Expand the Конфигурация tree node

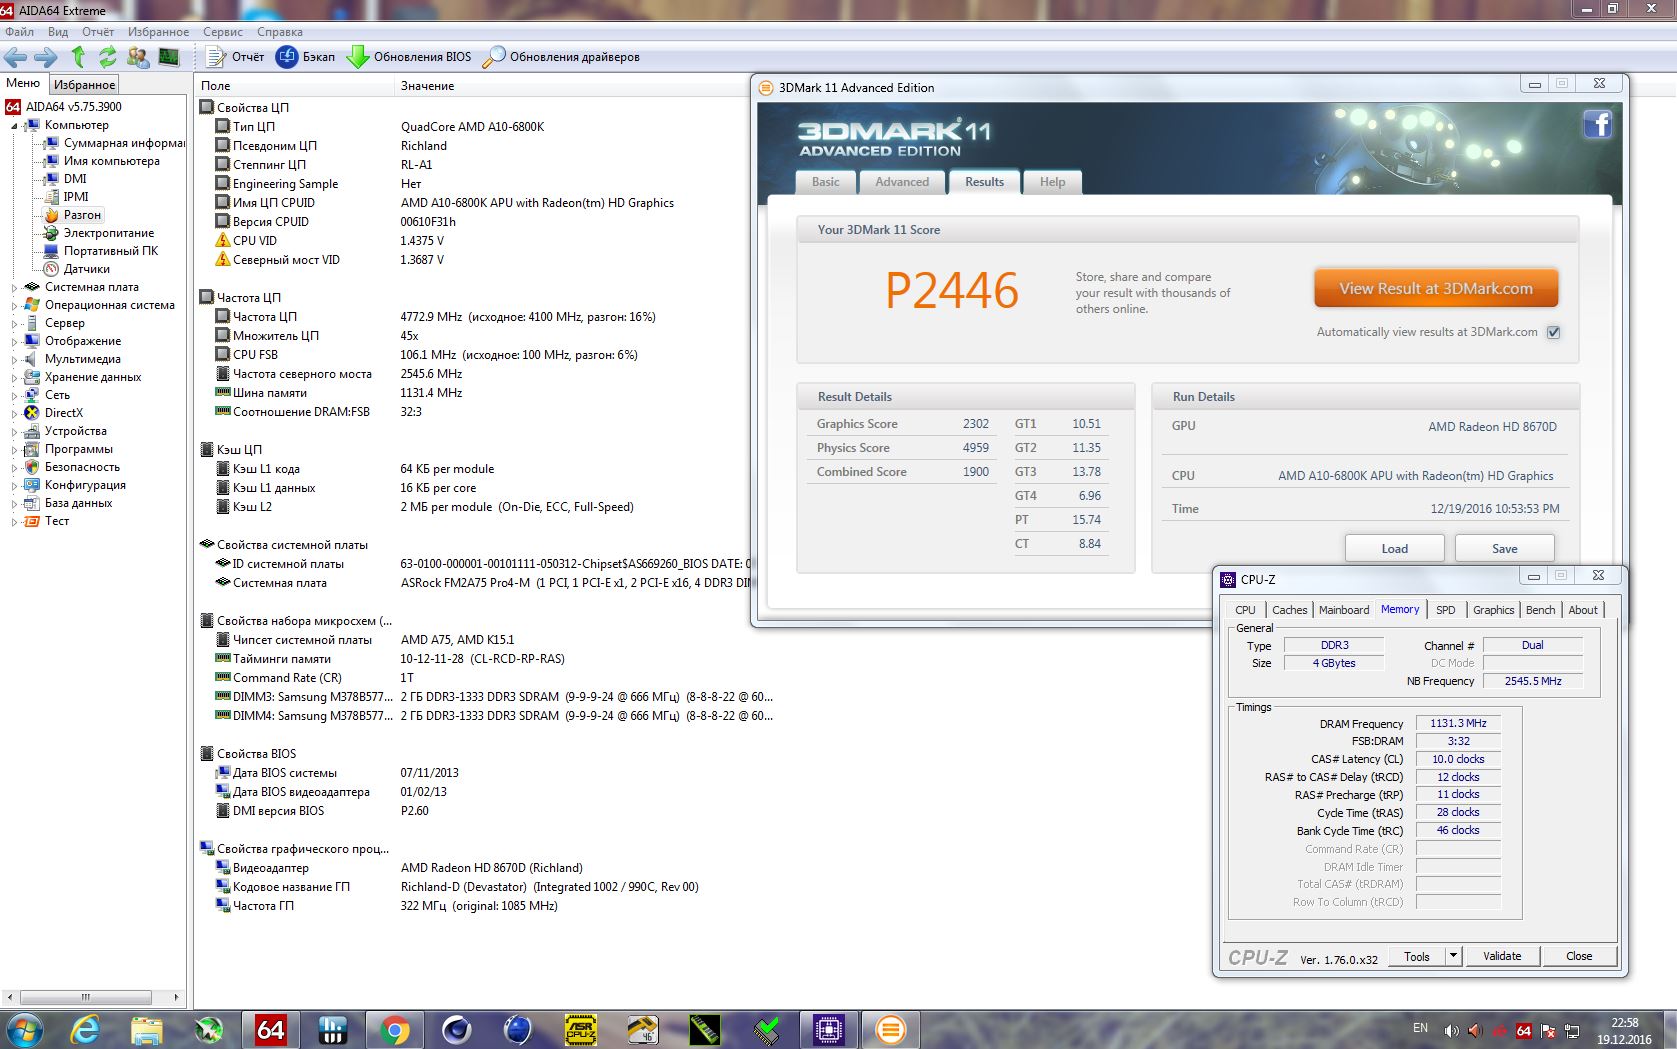14,486
